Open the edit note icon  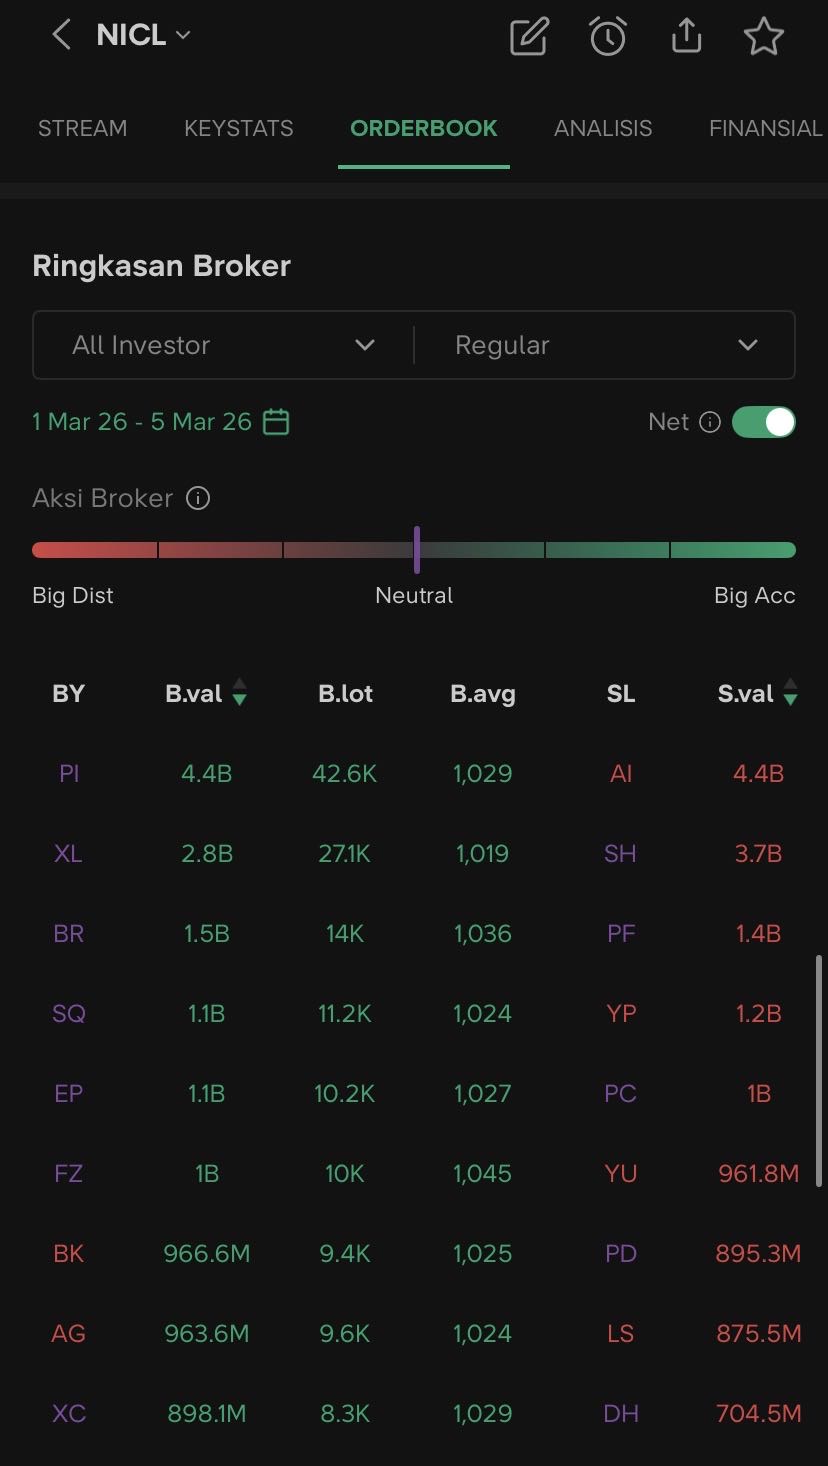click(529, 37)
